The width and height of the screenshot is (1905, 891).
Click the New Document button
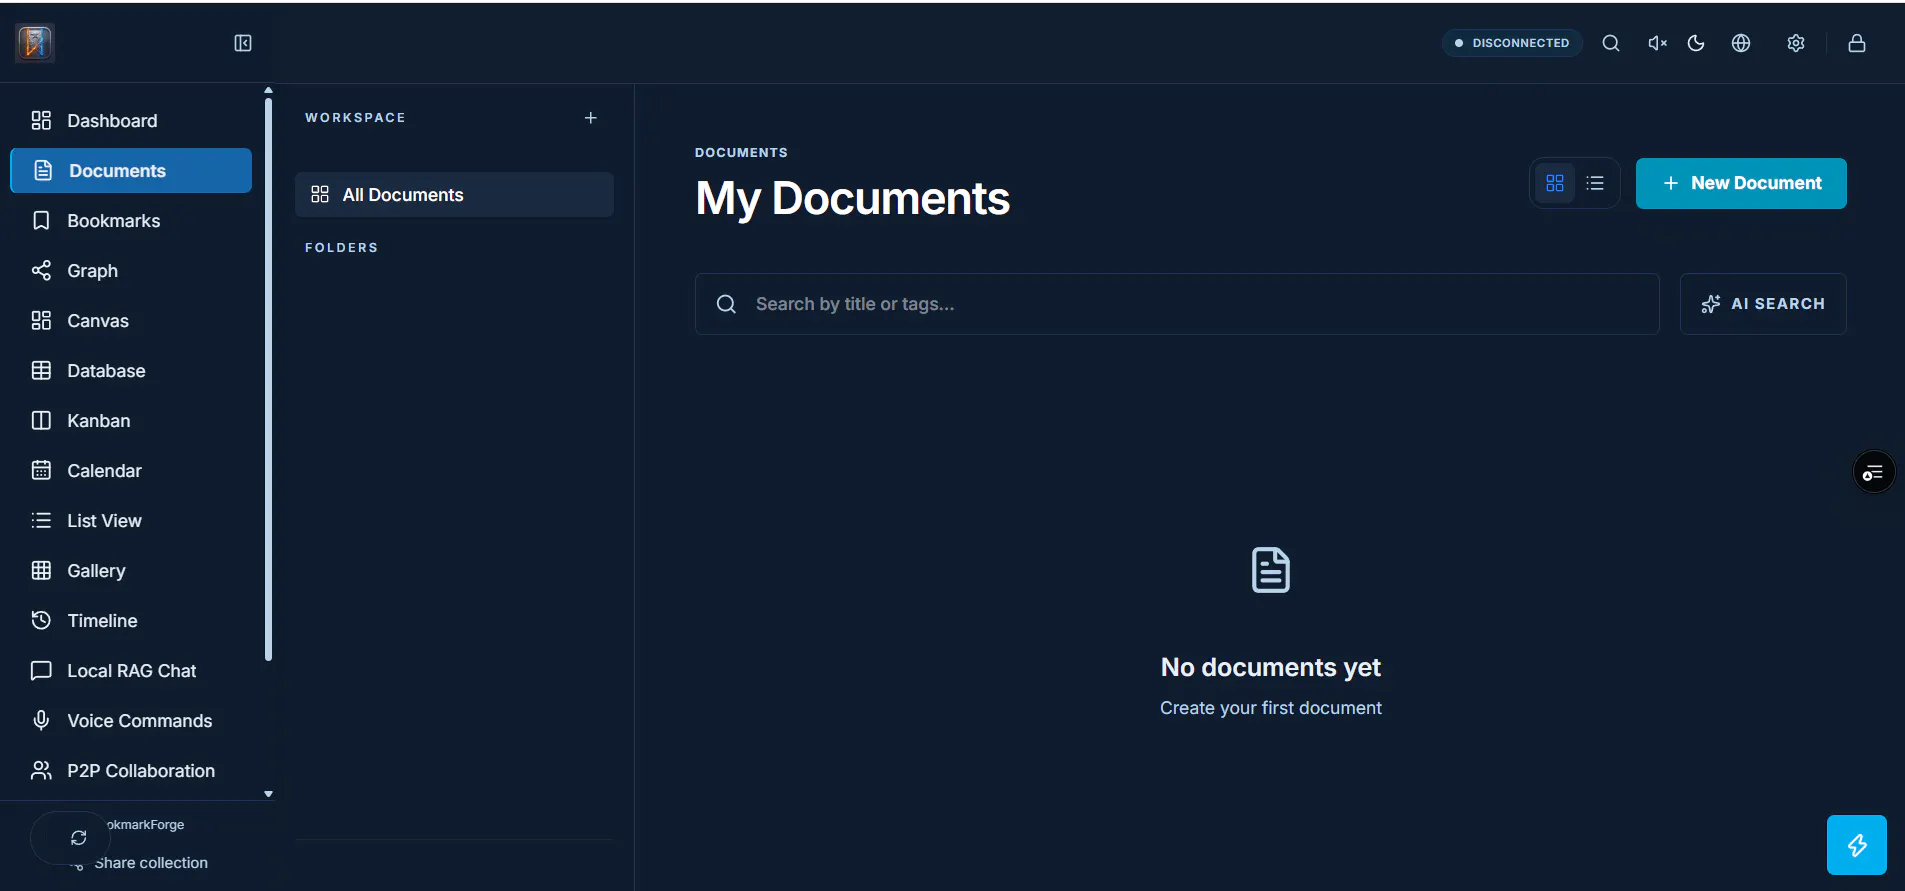pyautogui.click(x=1741, y=183)
